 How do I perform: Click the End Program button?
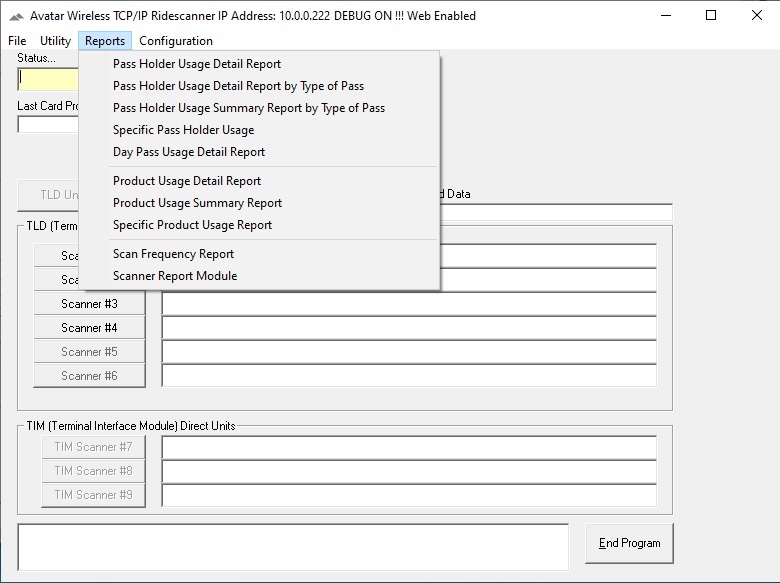pos(629,543)
